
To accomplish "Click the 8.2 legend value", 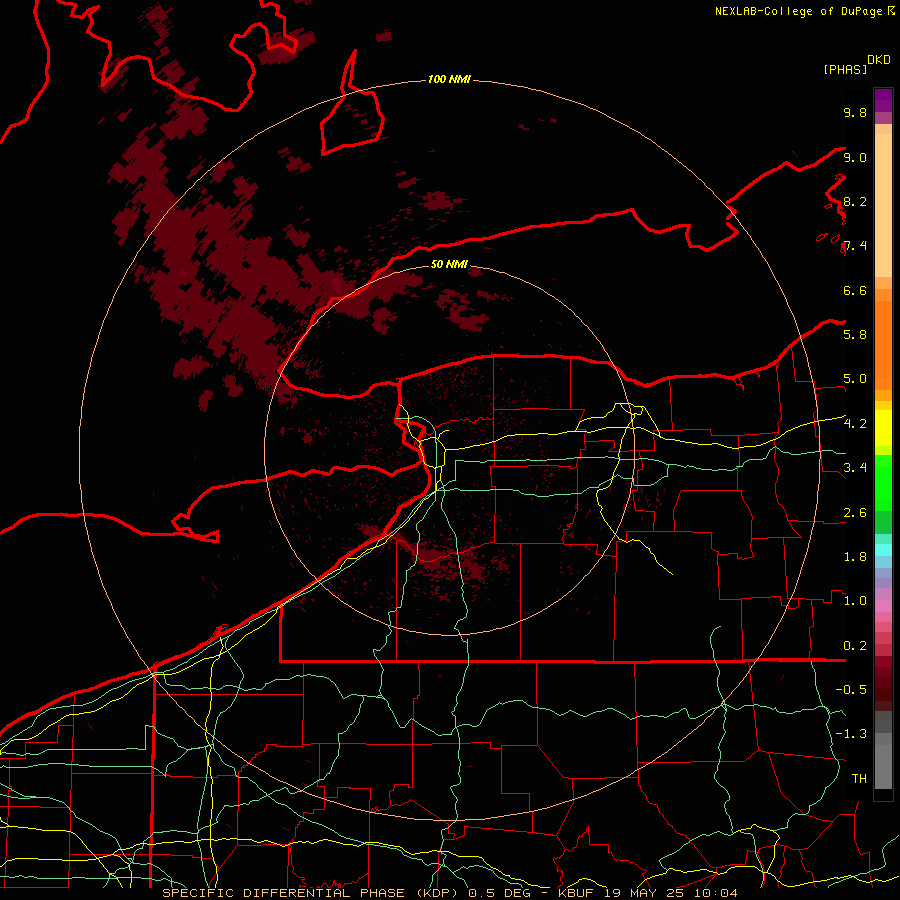I will [x=855, y=201].
